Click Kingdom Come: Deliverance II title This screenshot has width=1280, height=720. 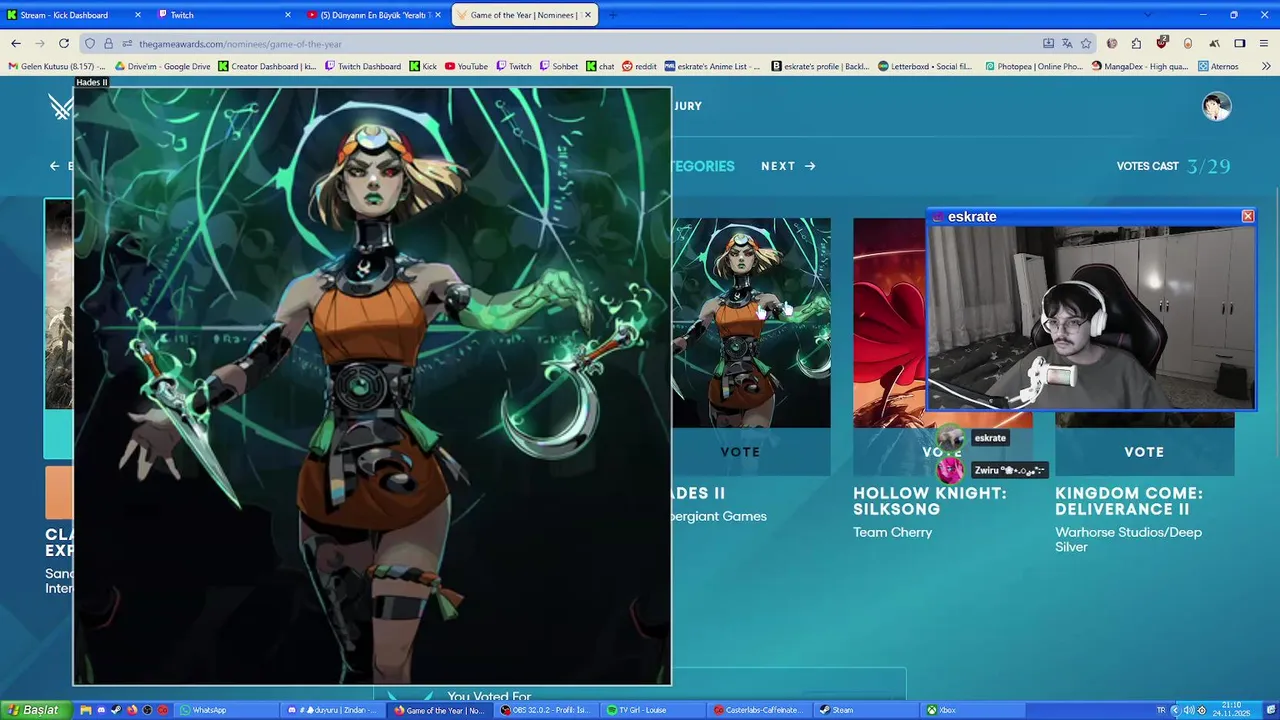(1129, 501)
